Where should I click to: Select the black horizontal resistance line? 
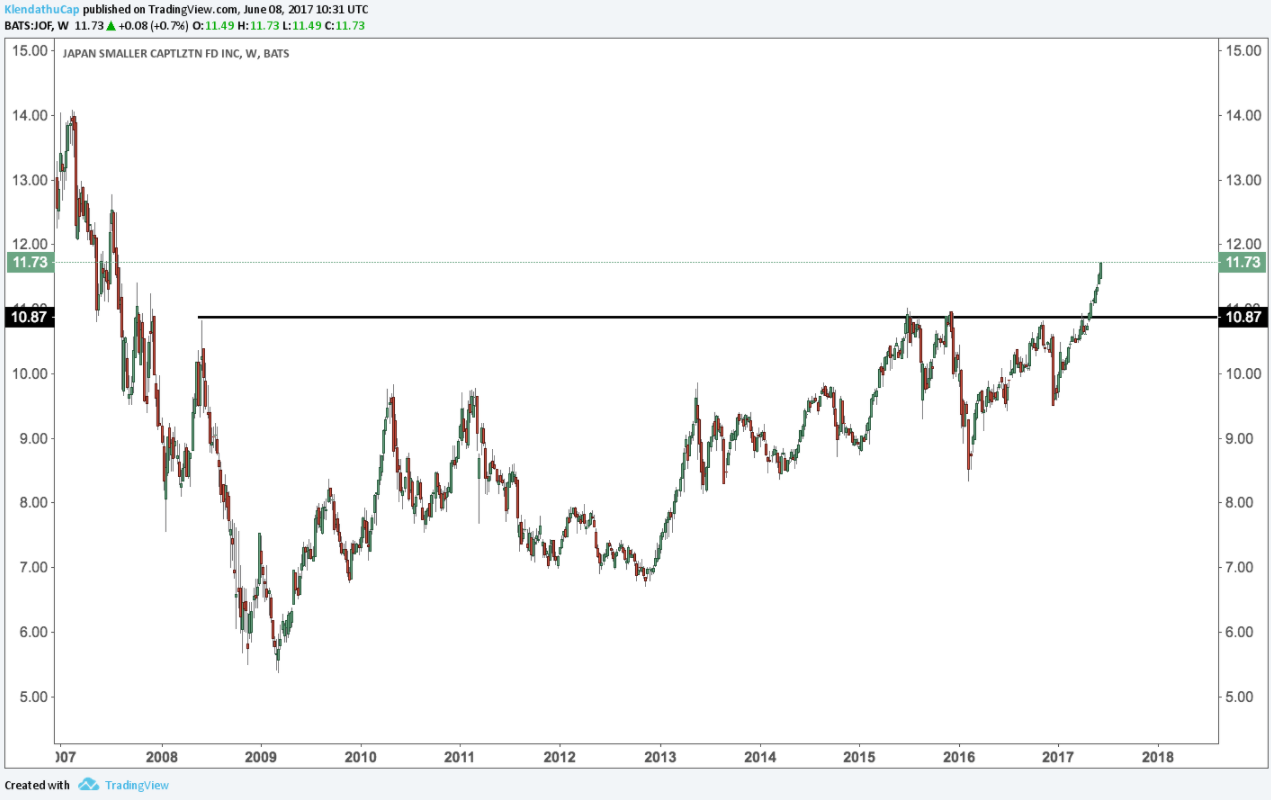(x=600, y=317)
